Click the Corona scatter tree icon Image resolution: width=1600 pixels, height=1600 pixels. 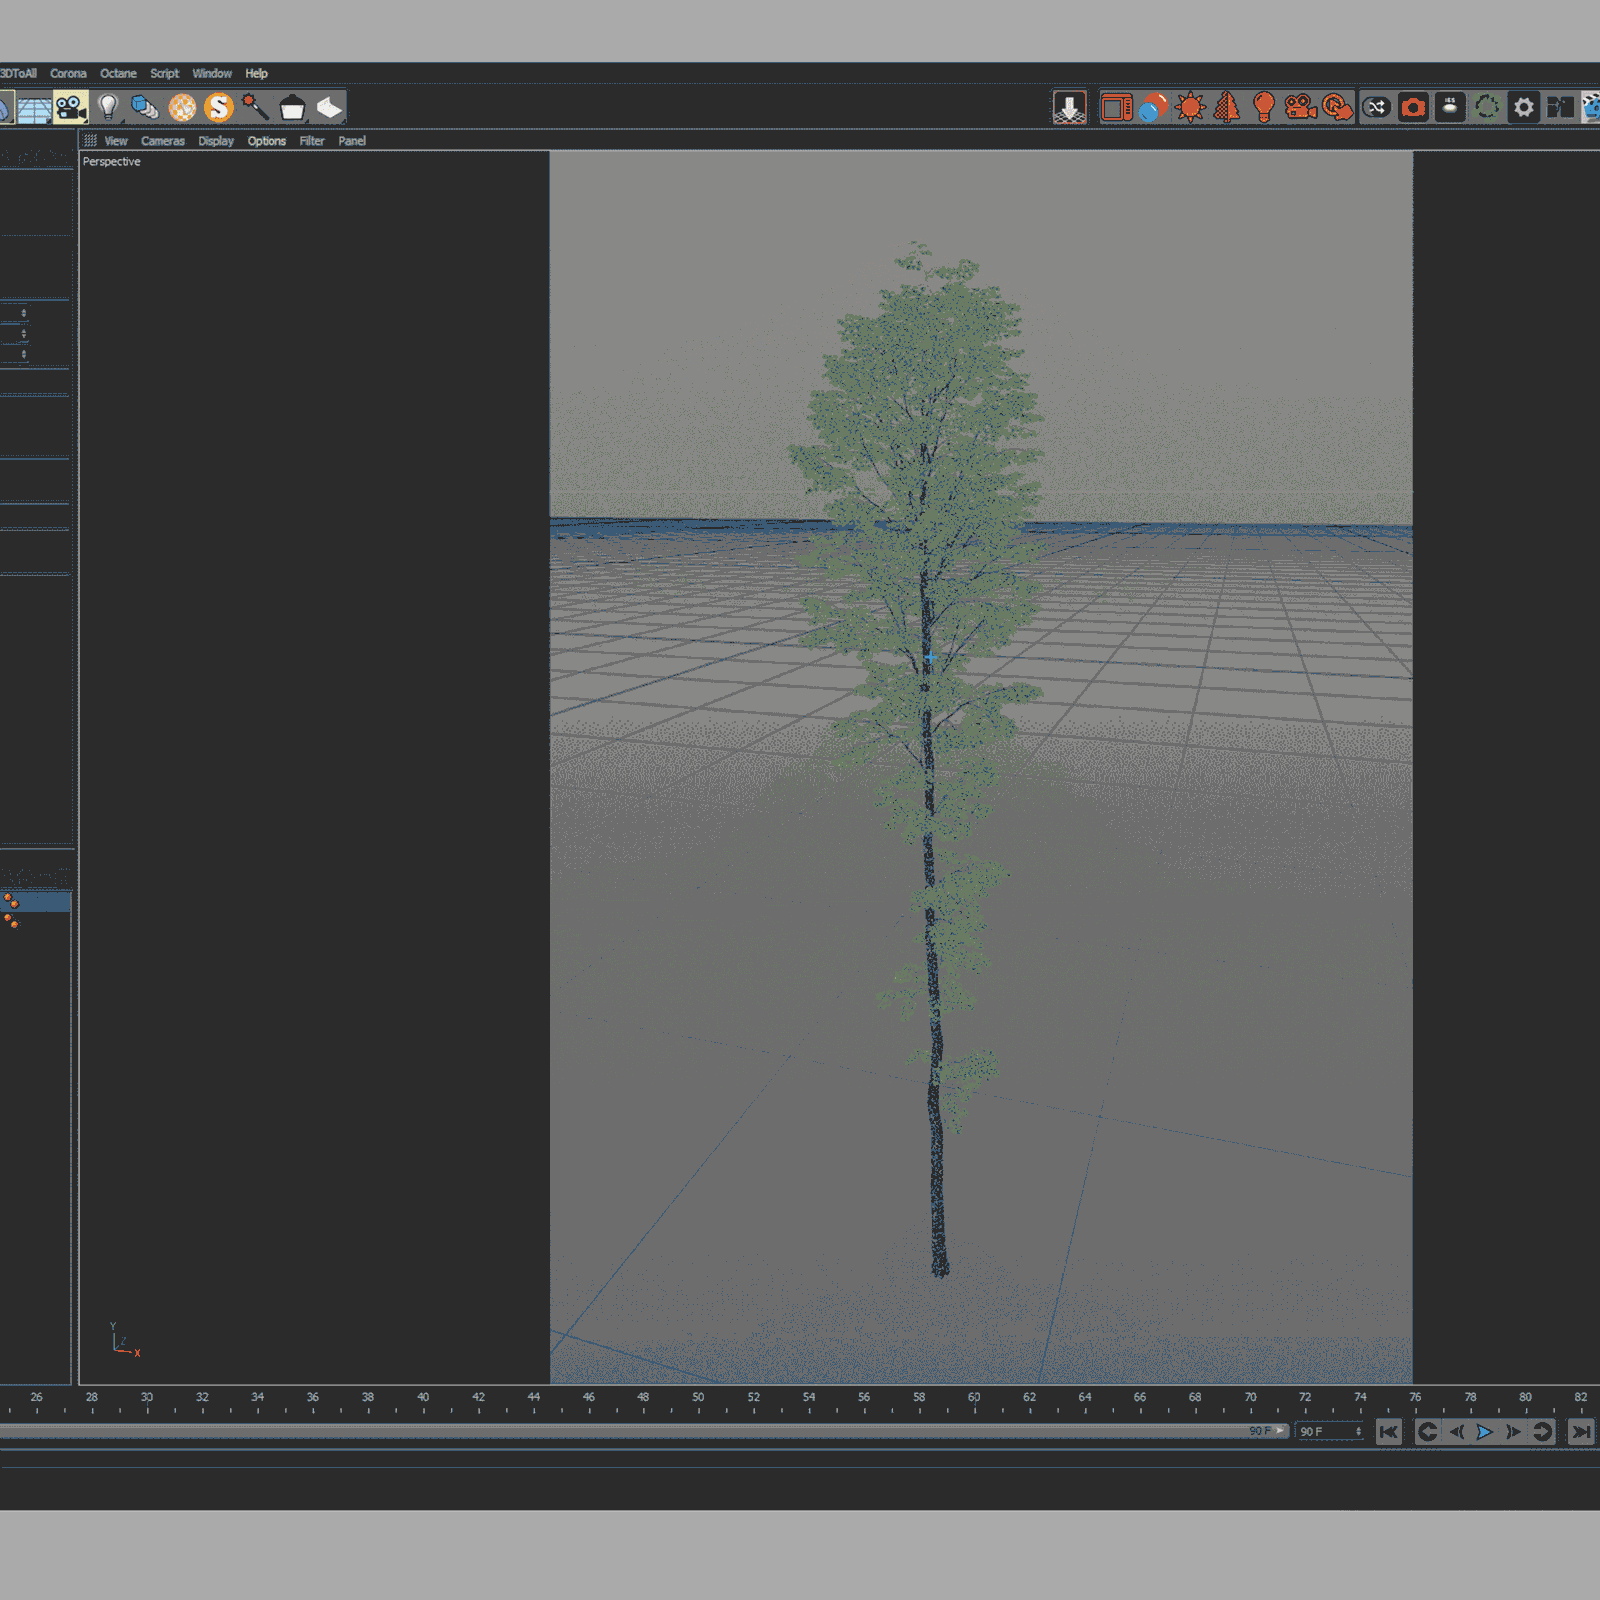1227,107
